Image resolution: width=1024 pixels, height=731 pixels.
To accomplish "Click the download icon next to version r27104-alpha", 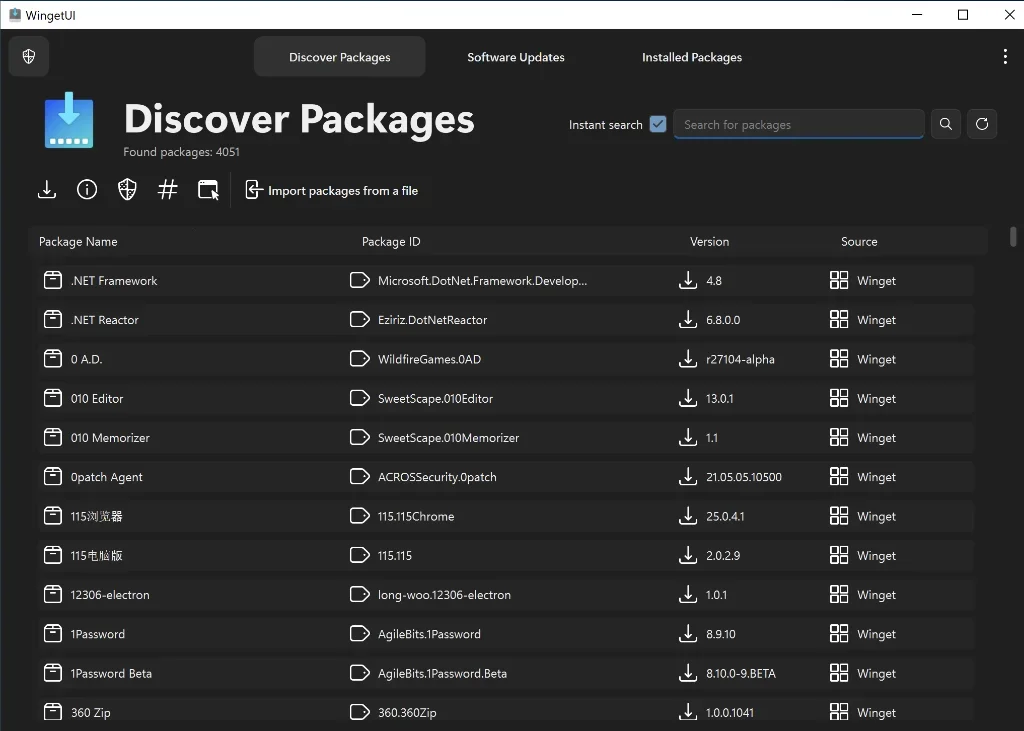I will (x=688, y=359).
